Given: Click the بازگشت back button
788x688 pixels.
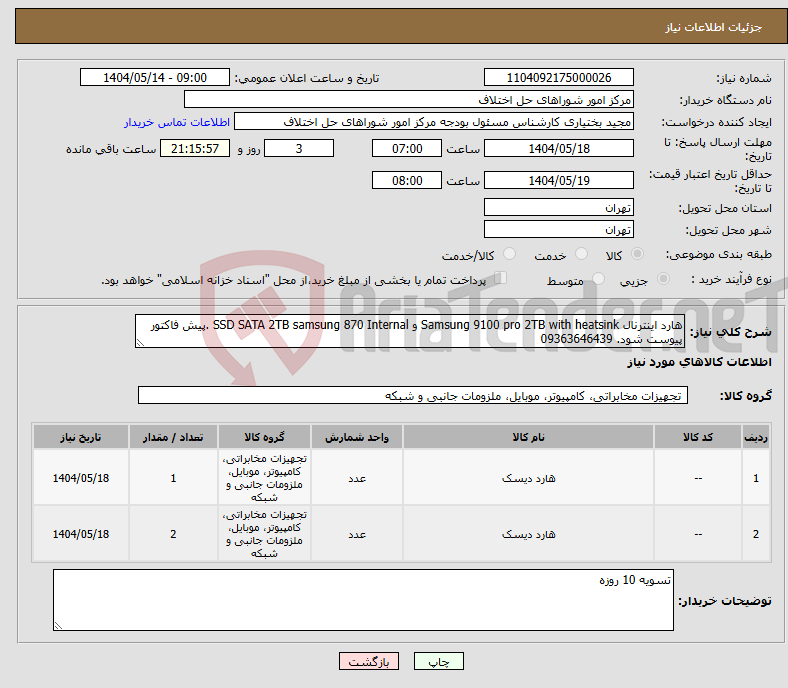Looking at the screenshot, I should [x=369, y=661].
